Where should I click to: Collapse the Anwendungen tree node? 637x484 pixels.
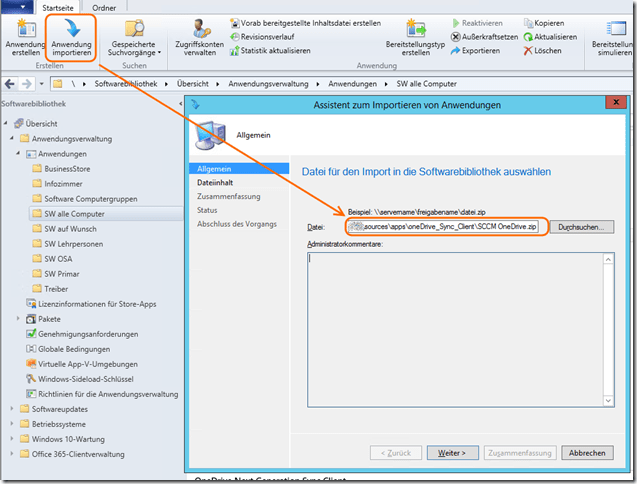click(18, 154)
